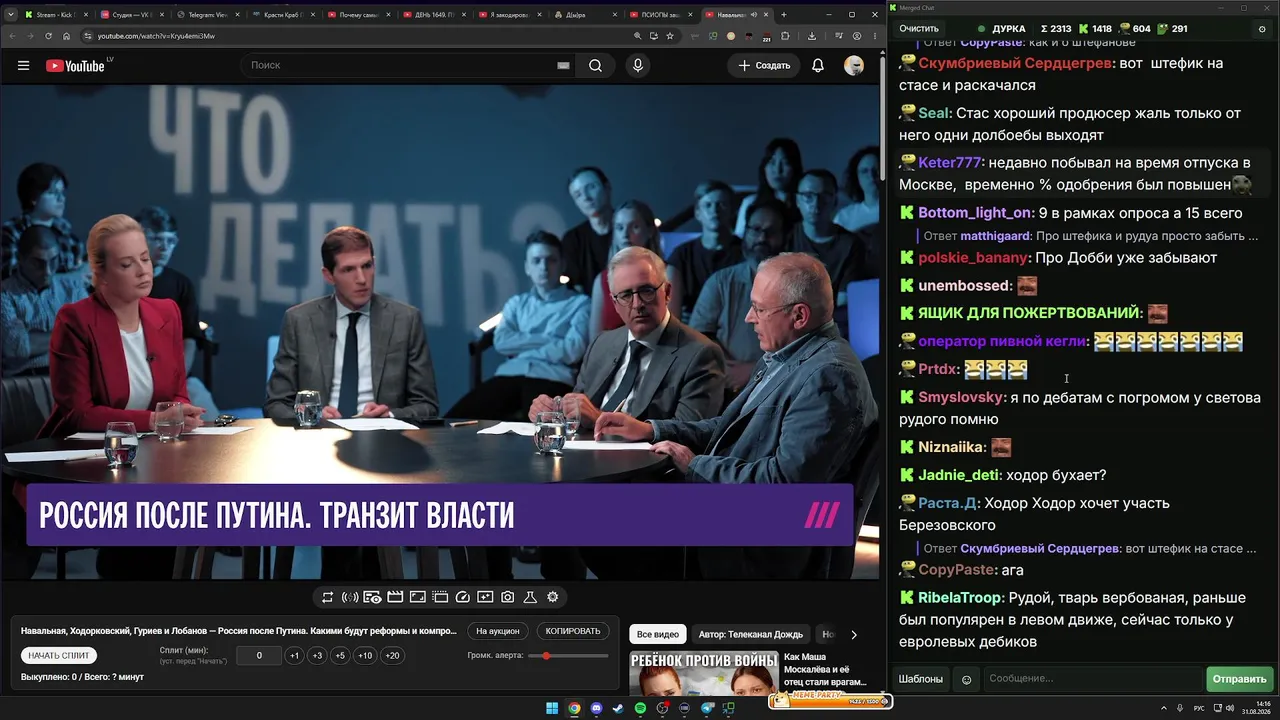The image size is (1280, 720).
Task: Add +10 minutes to split
Action: [x=365, y=656]
